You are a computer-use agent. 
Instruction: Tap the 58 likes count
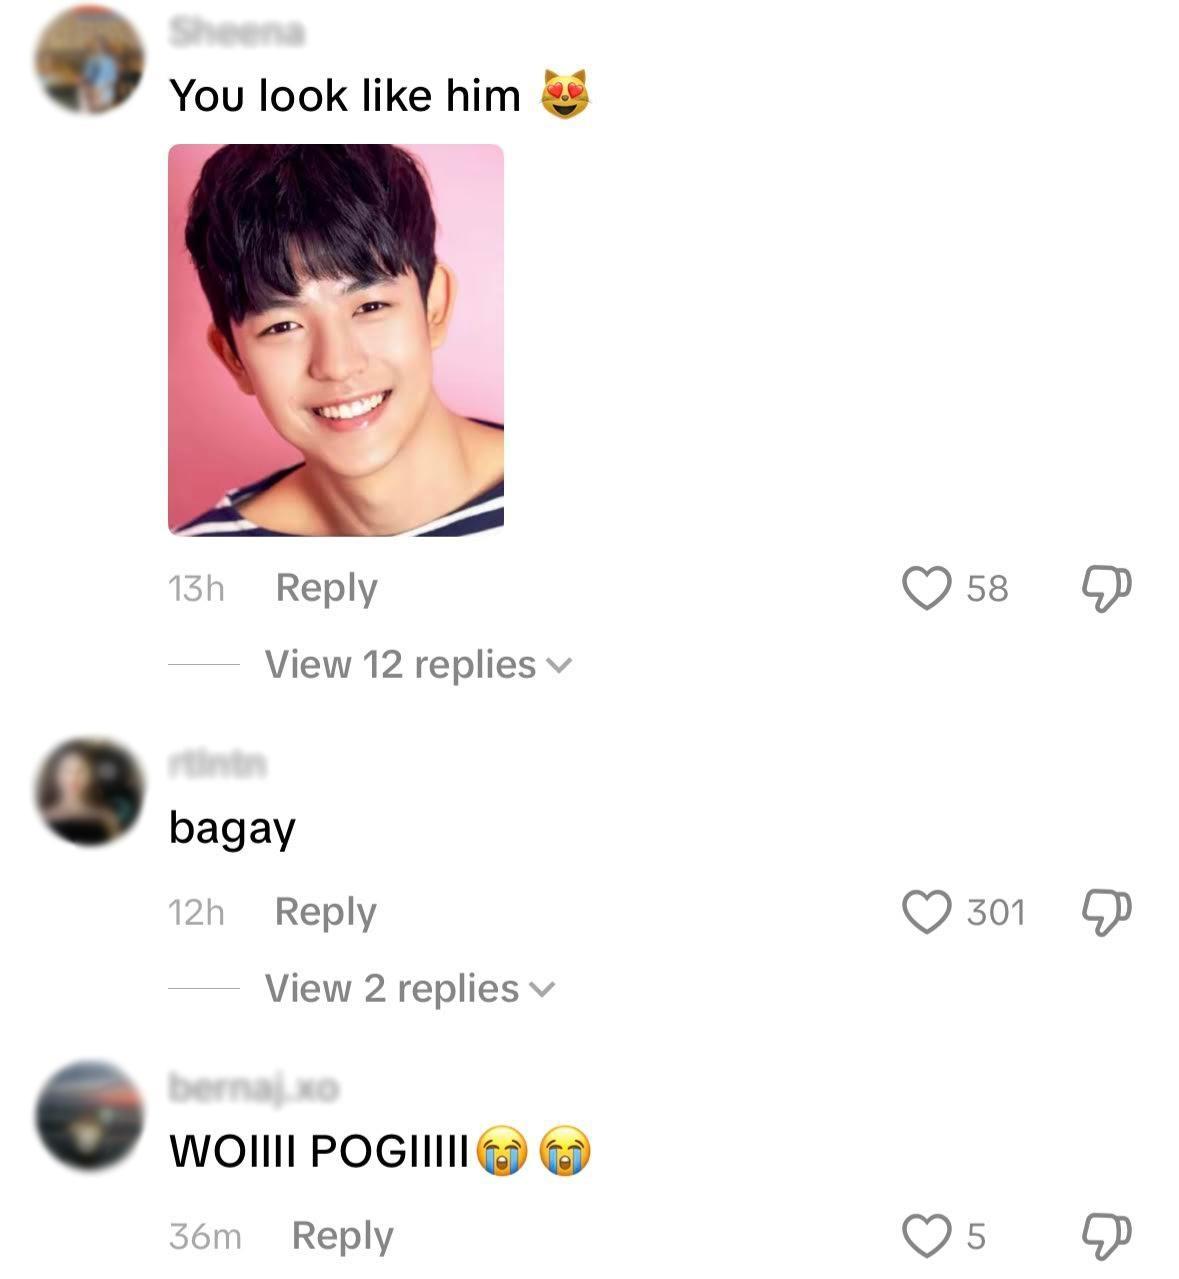pos(987,589)
